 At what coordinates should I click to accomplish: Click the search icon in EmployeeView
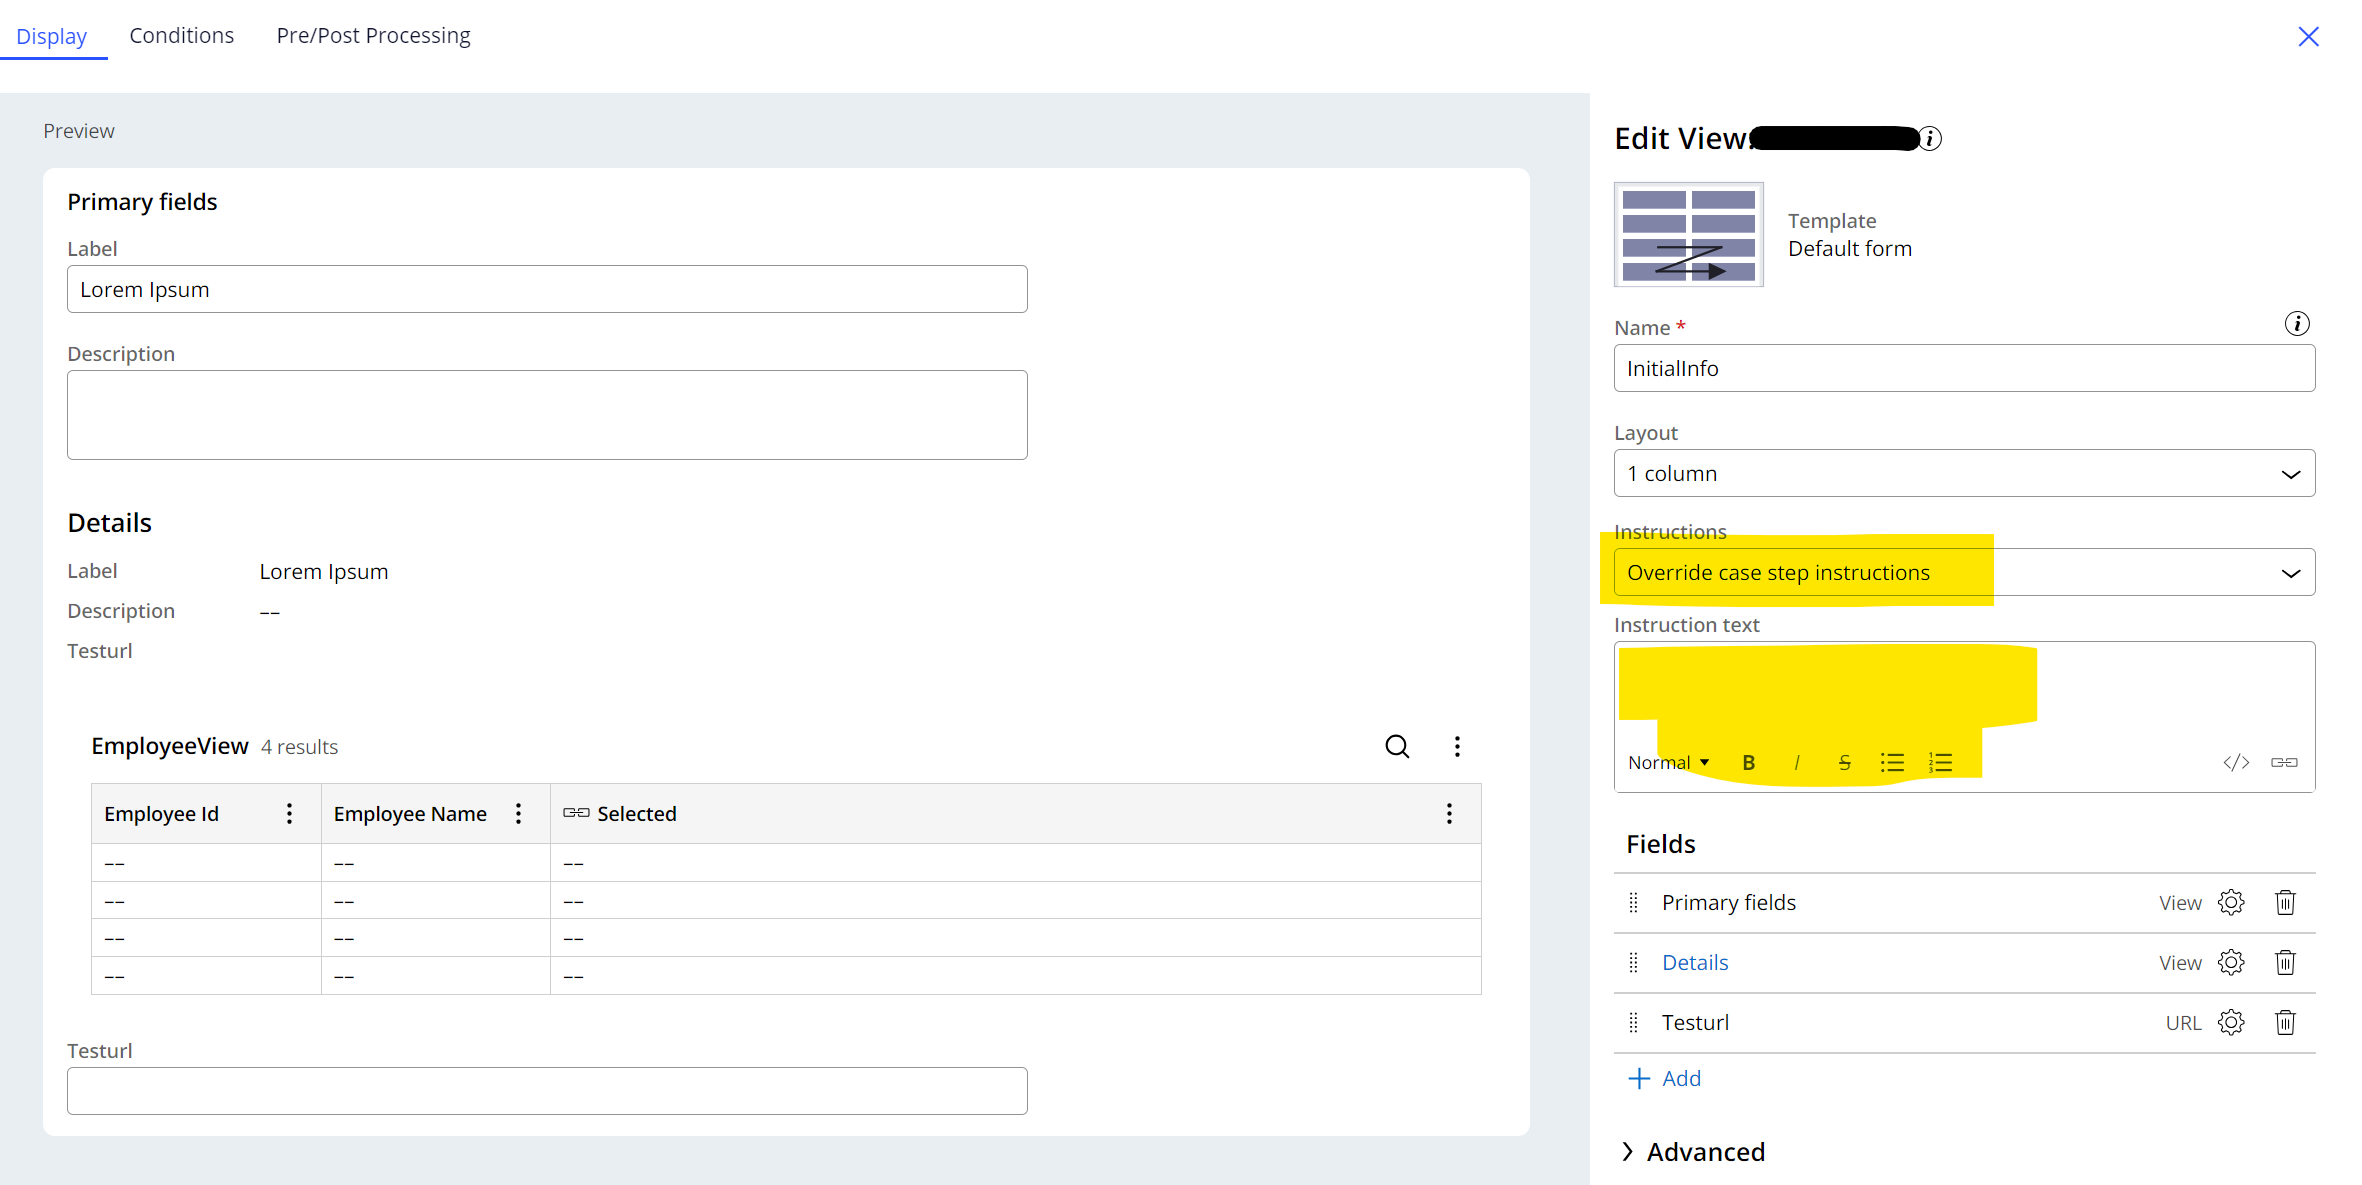coord(1395,747)
